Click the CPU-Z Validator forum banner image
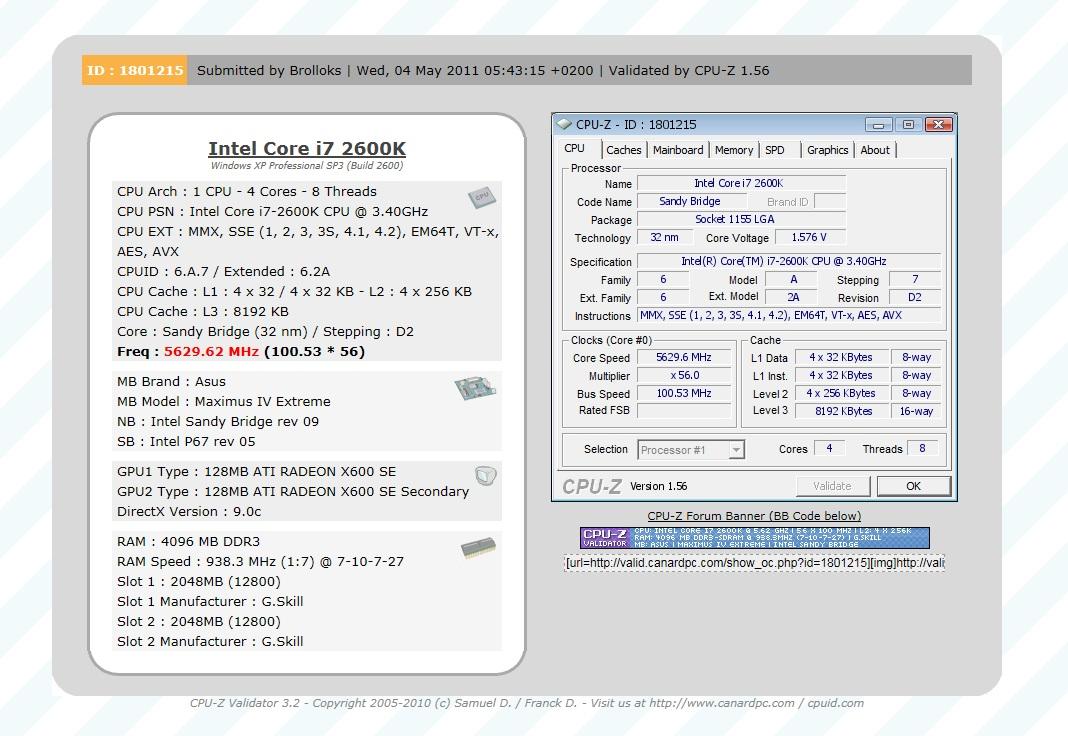1068x736 pixels. [755, 537]
